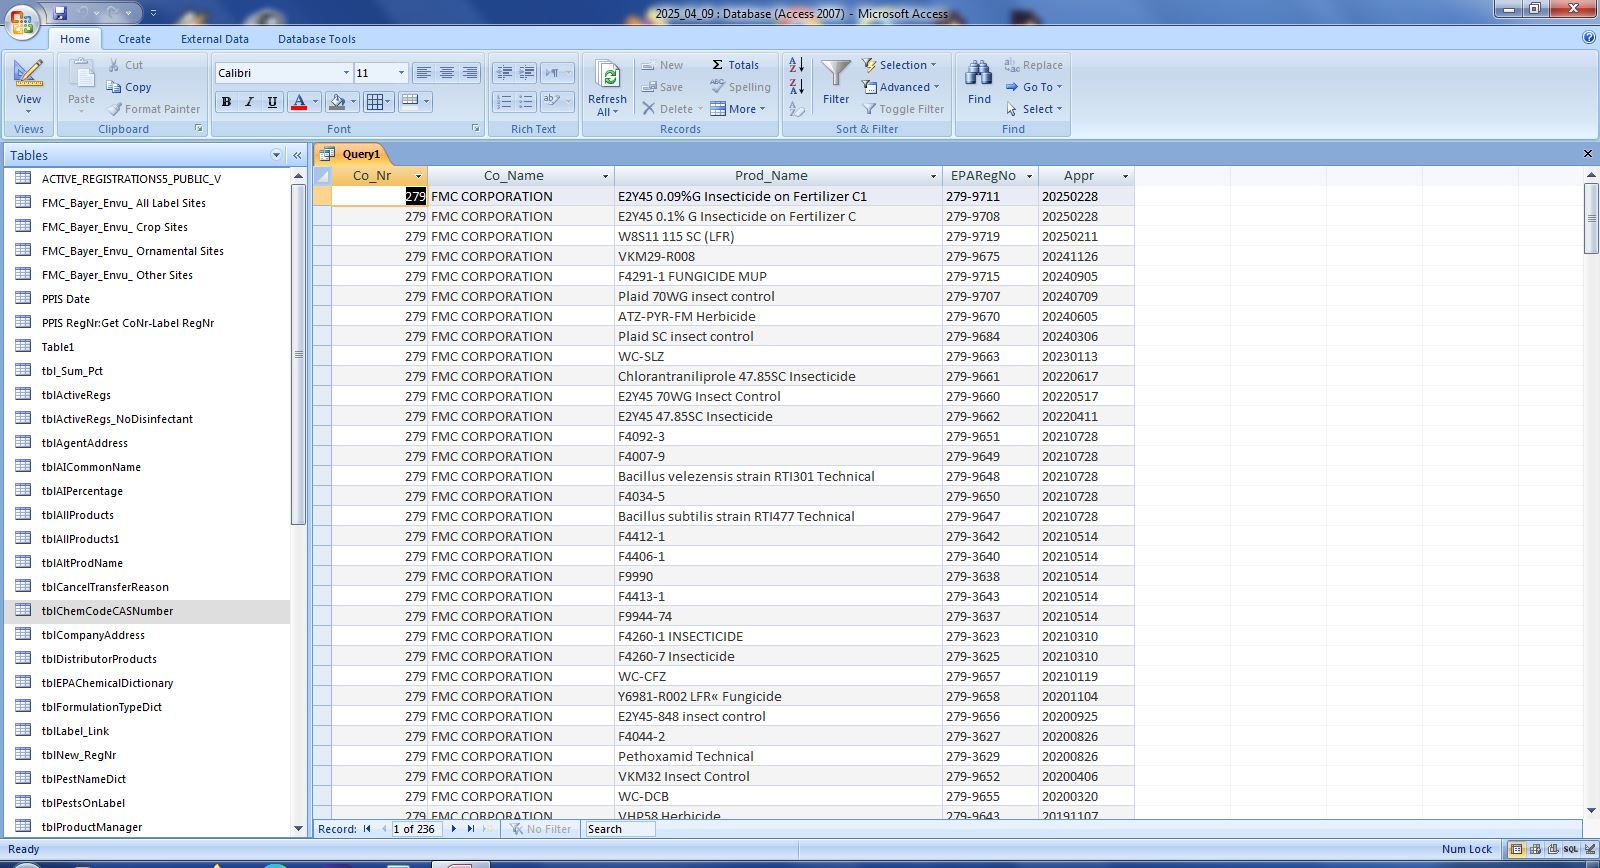Sort descending Z to A
This screenshot has height=868, width=1600.
pos(796,87)
